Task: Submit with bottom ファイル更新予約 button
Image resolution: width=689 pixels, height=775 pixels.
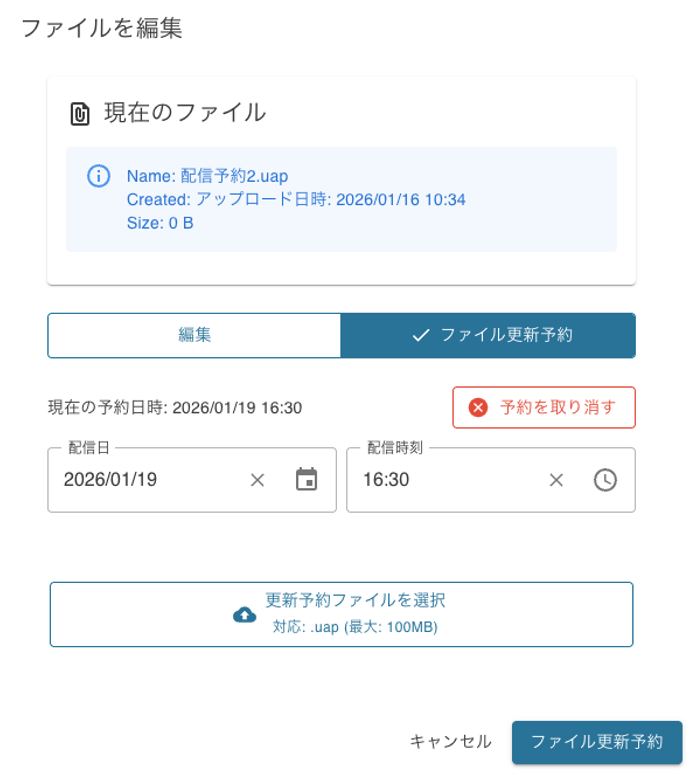Action: click(596, 742)
